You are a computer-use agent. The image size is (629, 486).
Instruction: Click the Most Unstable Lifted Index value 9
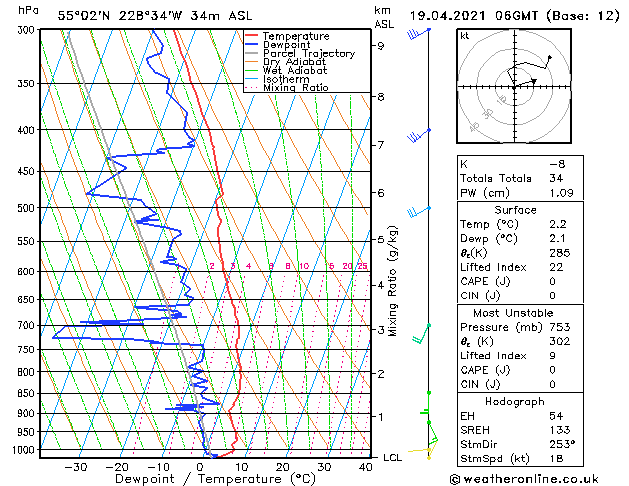click(x=552, y=356)
